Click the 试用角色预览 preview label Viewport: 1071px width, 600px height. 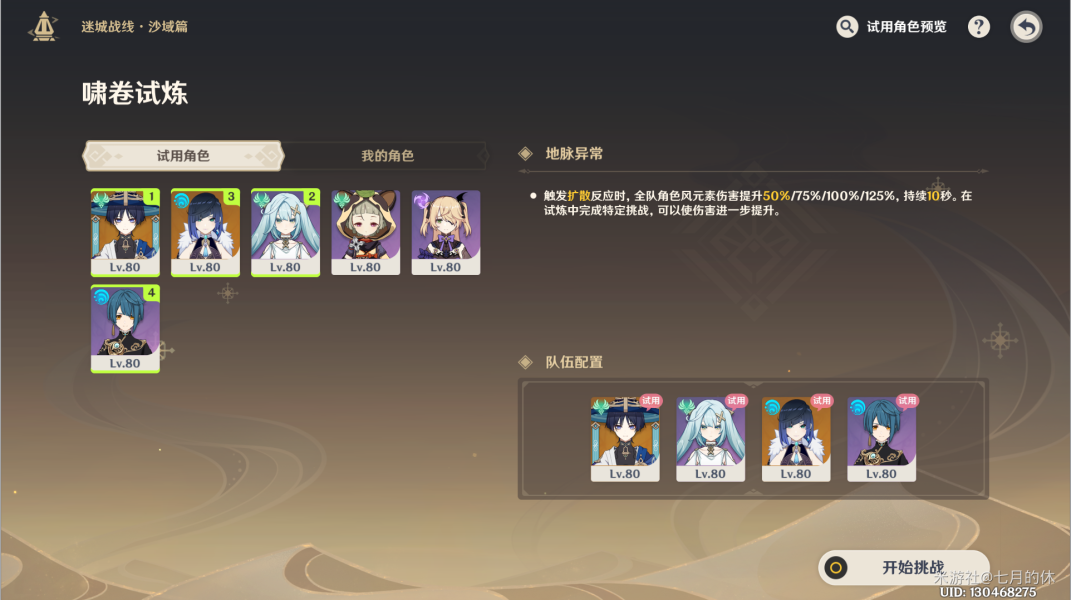[x=906, y=27]
